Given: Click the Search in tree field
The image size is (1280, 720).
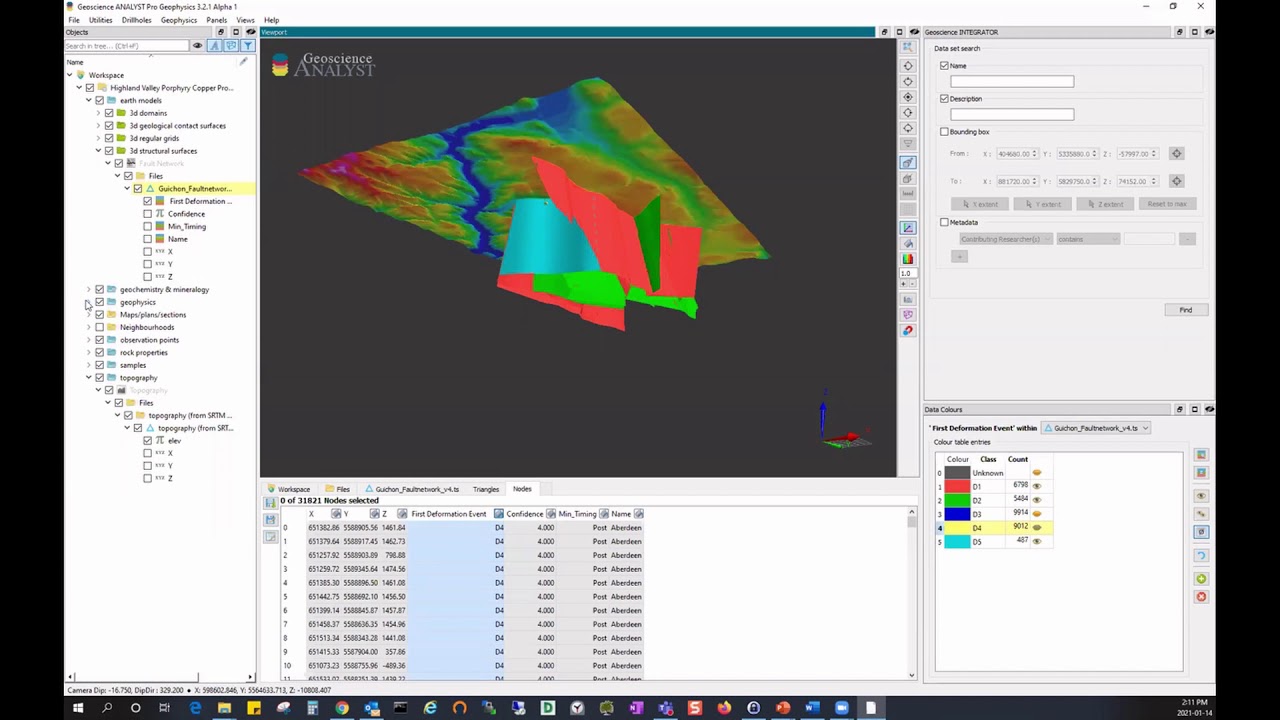Looking at the screenshot, I should click(x=127, y=46).
